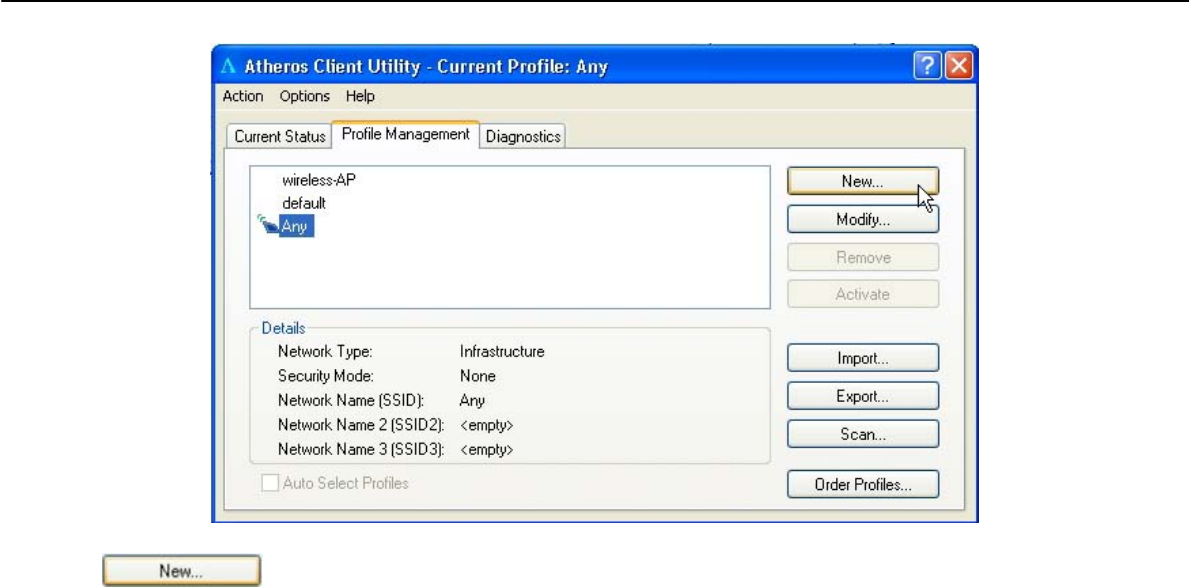The image size is (1189, 587).
Task: Click the Network Name 2 (SSID2) empty value
Action: coord(486,425)
